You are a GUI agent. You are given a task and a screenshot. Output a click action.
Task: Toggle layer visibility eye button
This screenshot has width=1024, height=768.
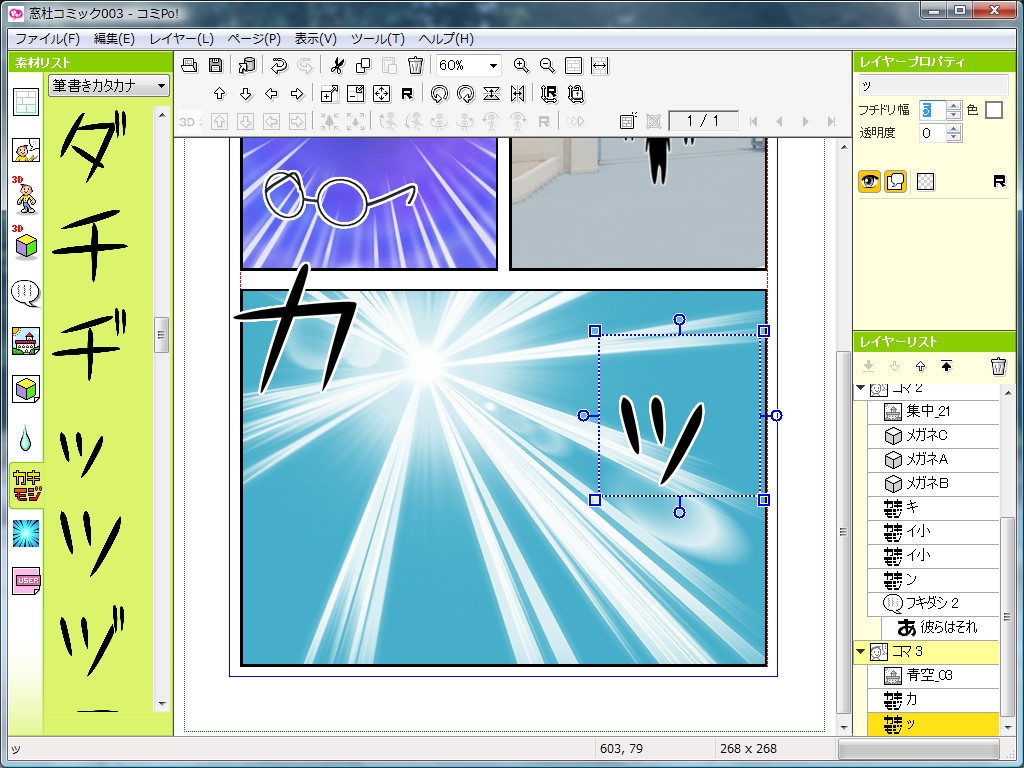869,182
